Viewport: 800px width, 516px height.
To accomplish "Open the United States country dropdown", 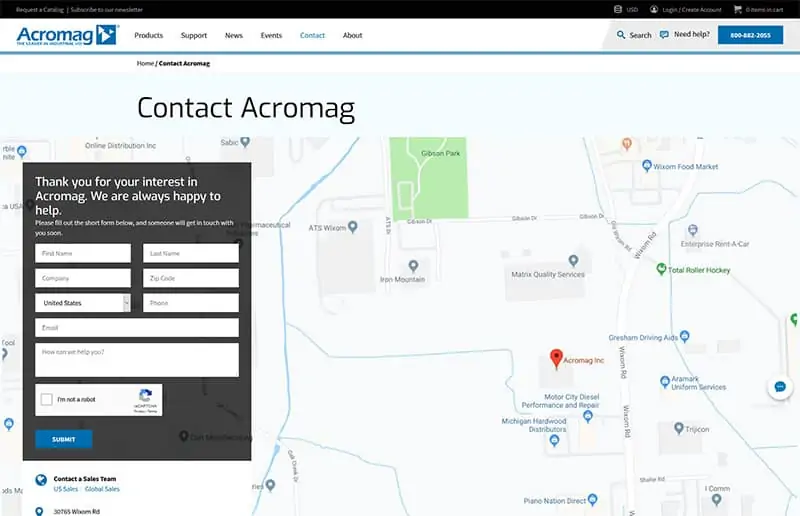I will click(83, 303).
